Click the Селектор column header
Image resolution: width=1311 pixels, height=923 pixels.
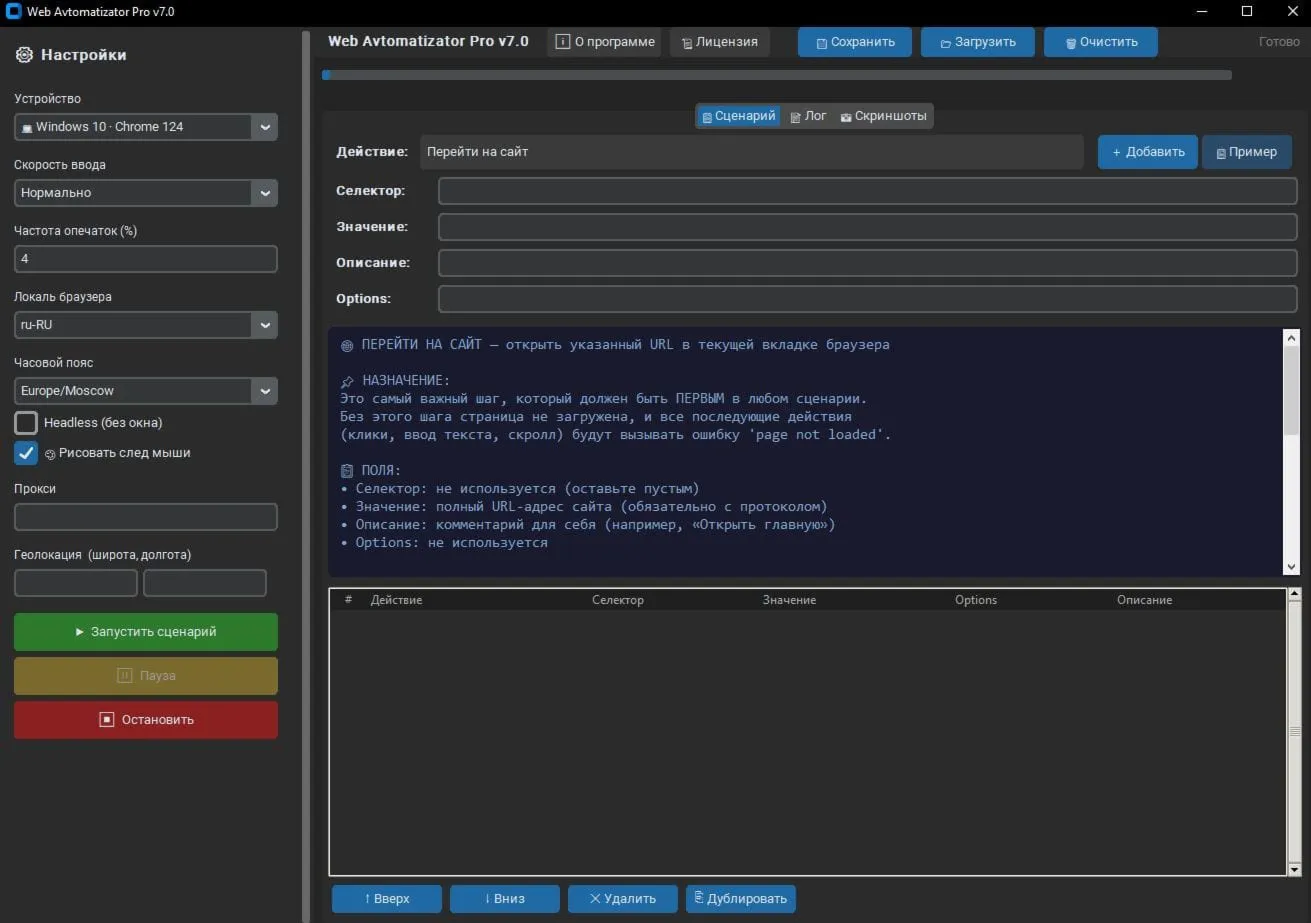pos(618,600)
